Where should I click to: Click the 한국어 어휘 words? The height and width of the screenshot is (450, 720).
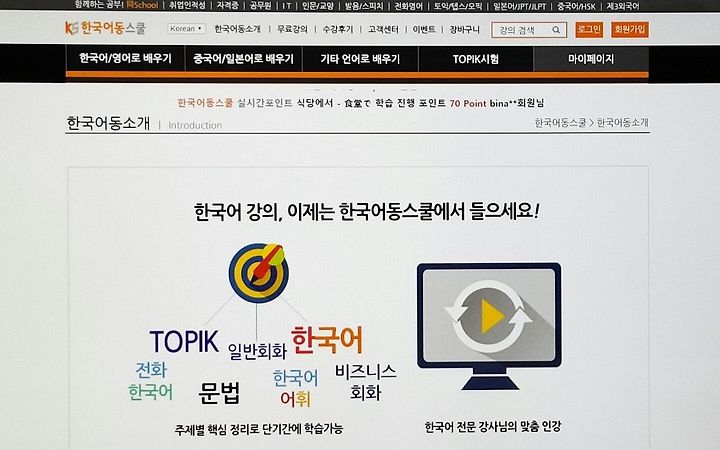coord(295,388)
